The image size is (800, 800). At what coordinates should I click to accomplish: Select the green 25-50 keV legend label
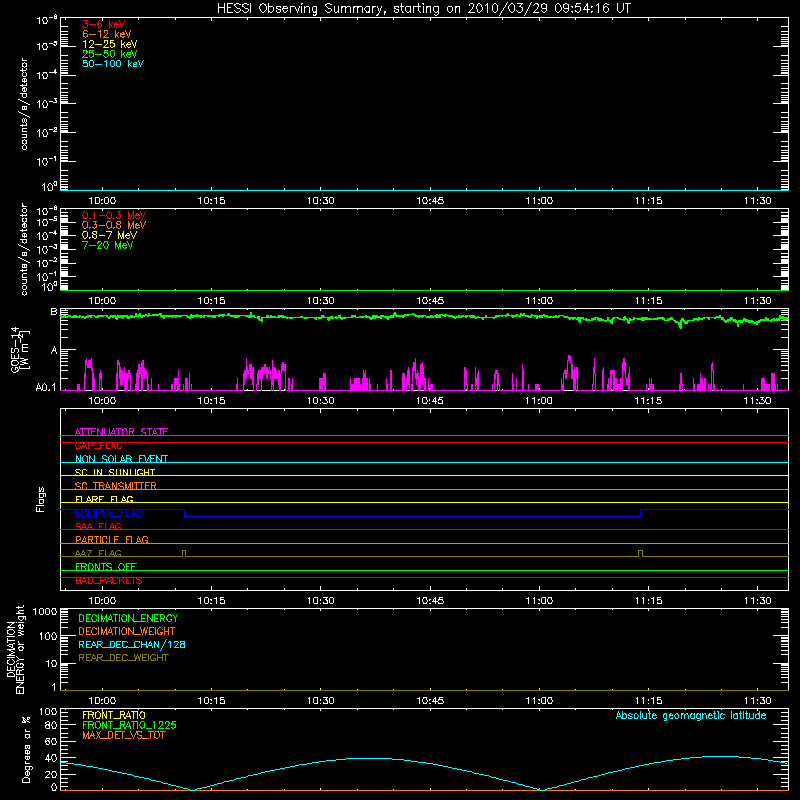pyautogui.click(x=109, y=54)
